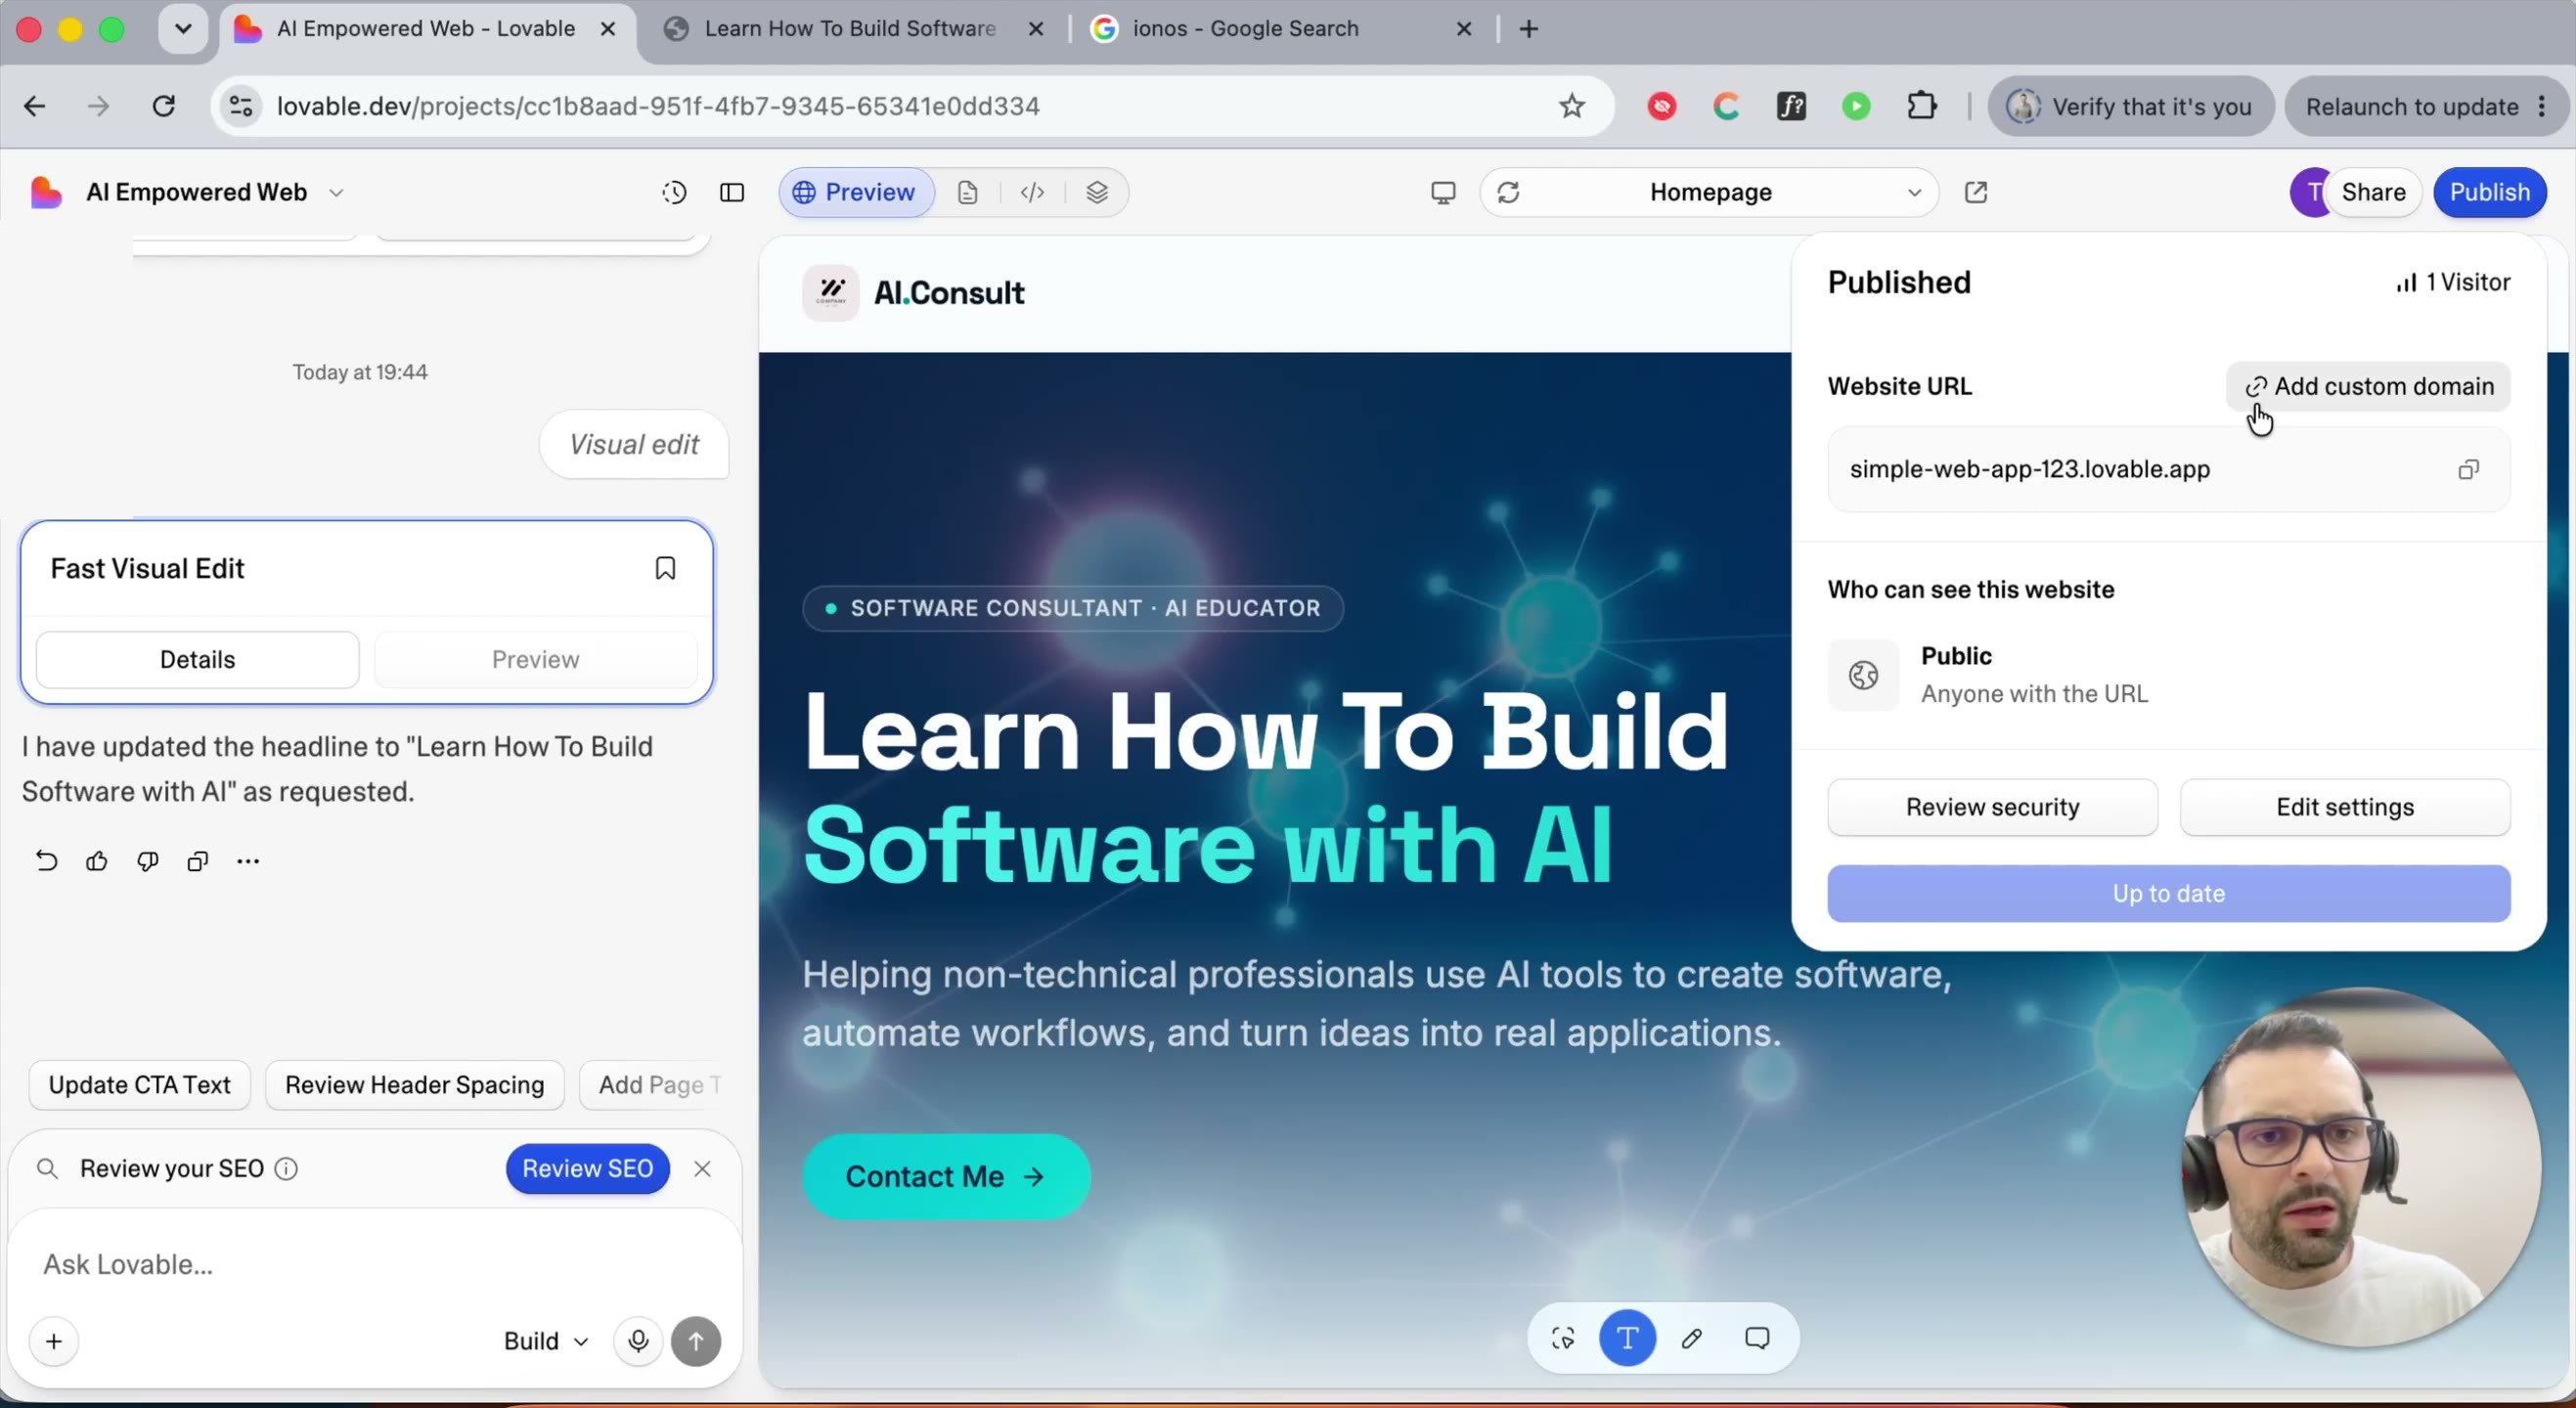Go back in browser history
This screenshot has height=1408, width=2576.
coord(35,106)
